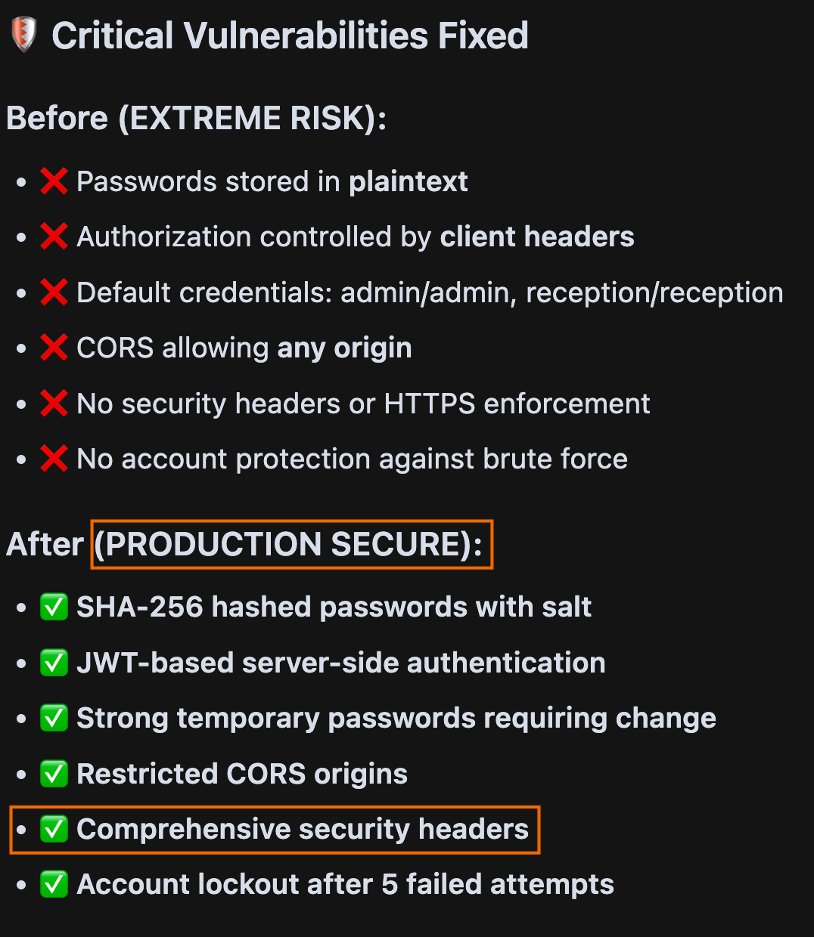
Task: Click the red X next to plaintext passwords
Action: [54, 181]
